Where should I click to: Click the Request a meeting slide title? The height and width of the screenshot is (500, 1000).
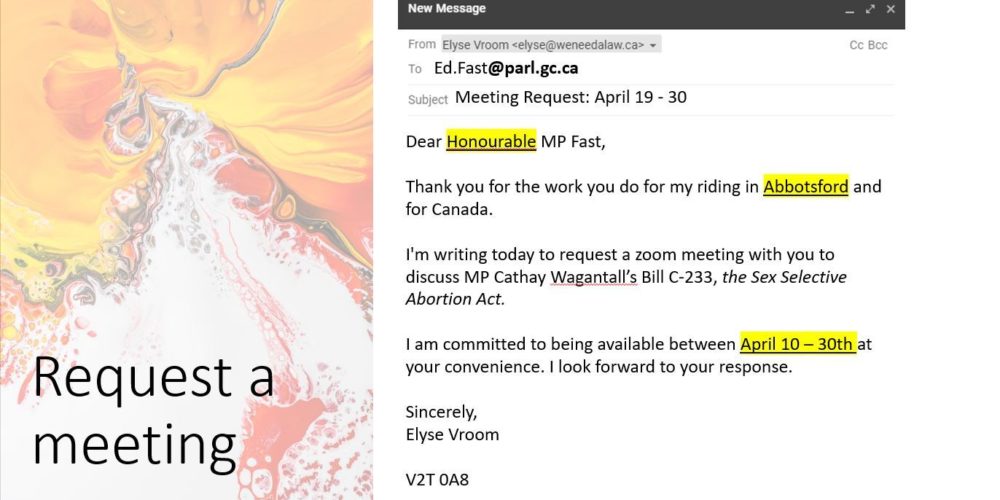pyautogui.click(x=153, y=411)
